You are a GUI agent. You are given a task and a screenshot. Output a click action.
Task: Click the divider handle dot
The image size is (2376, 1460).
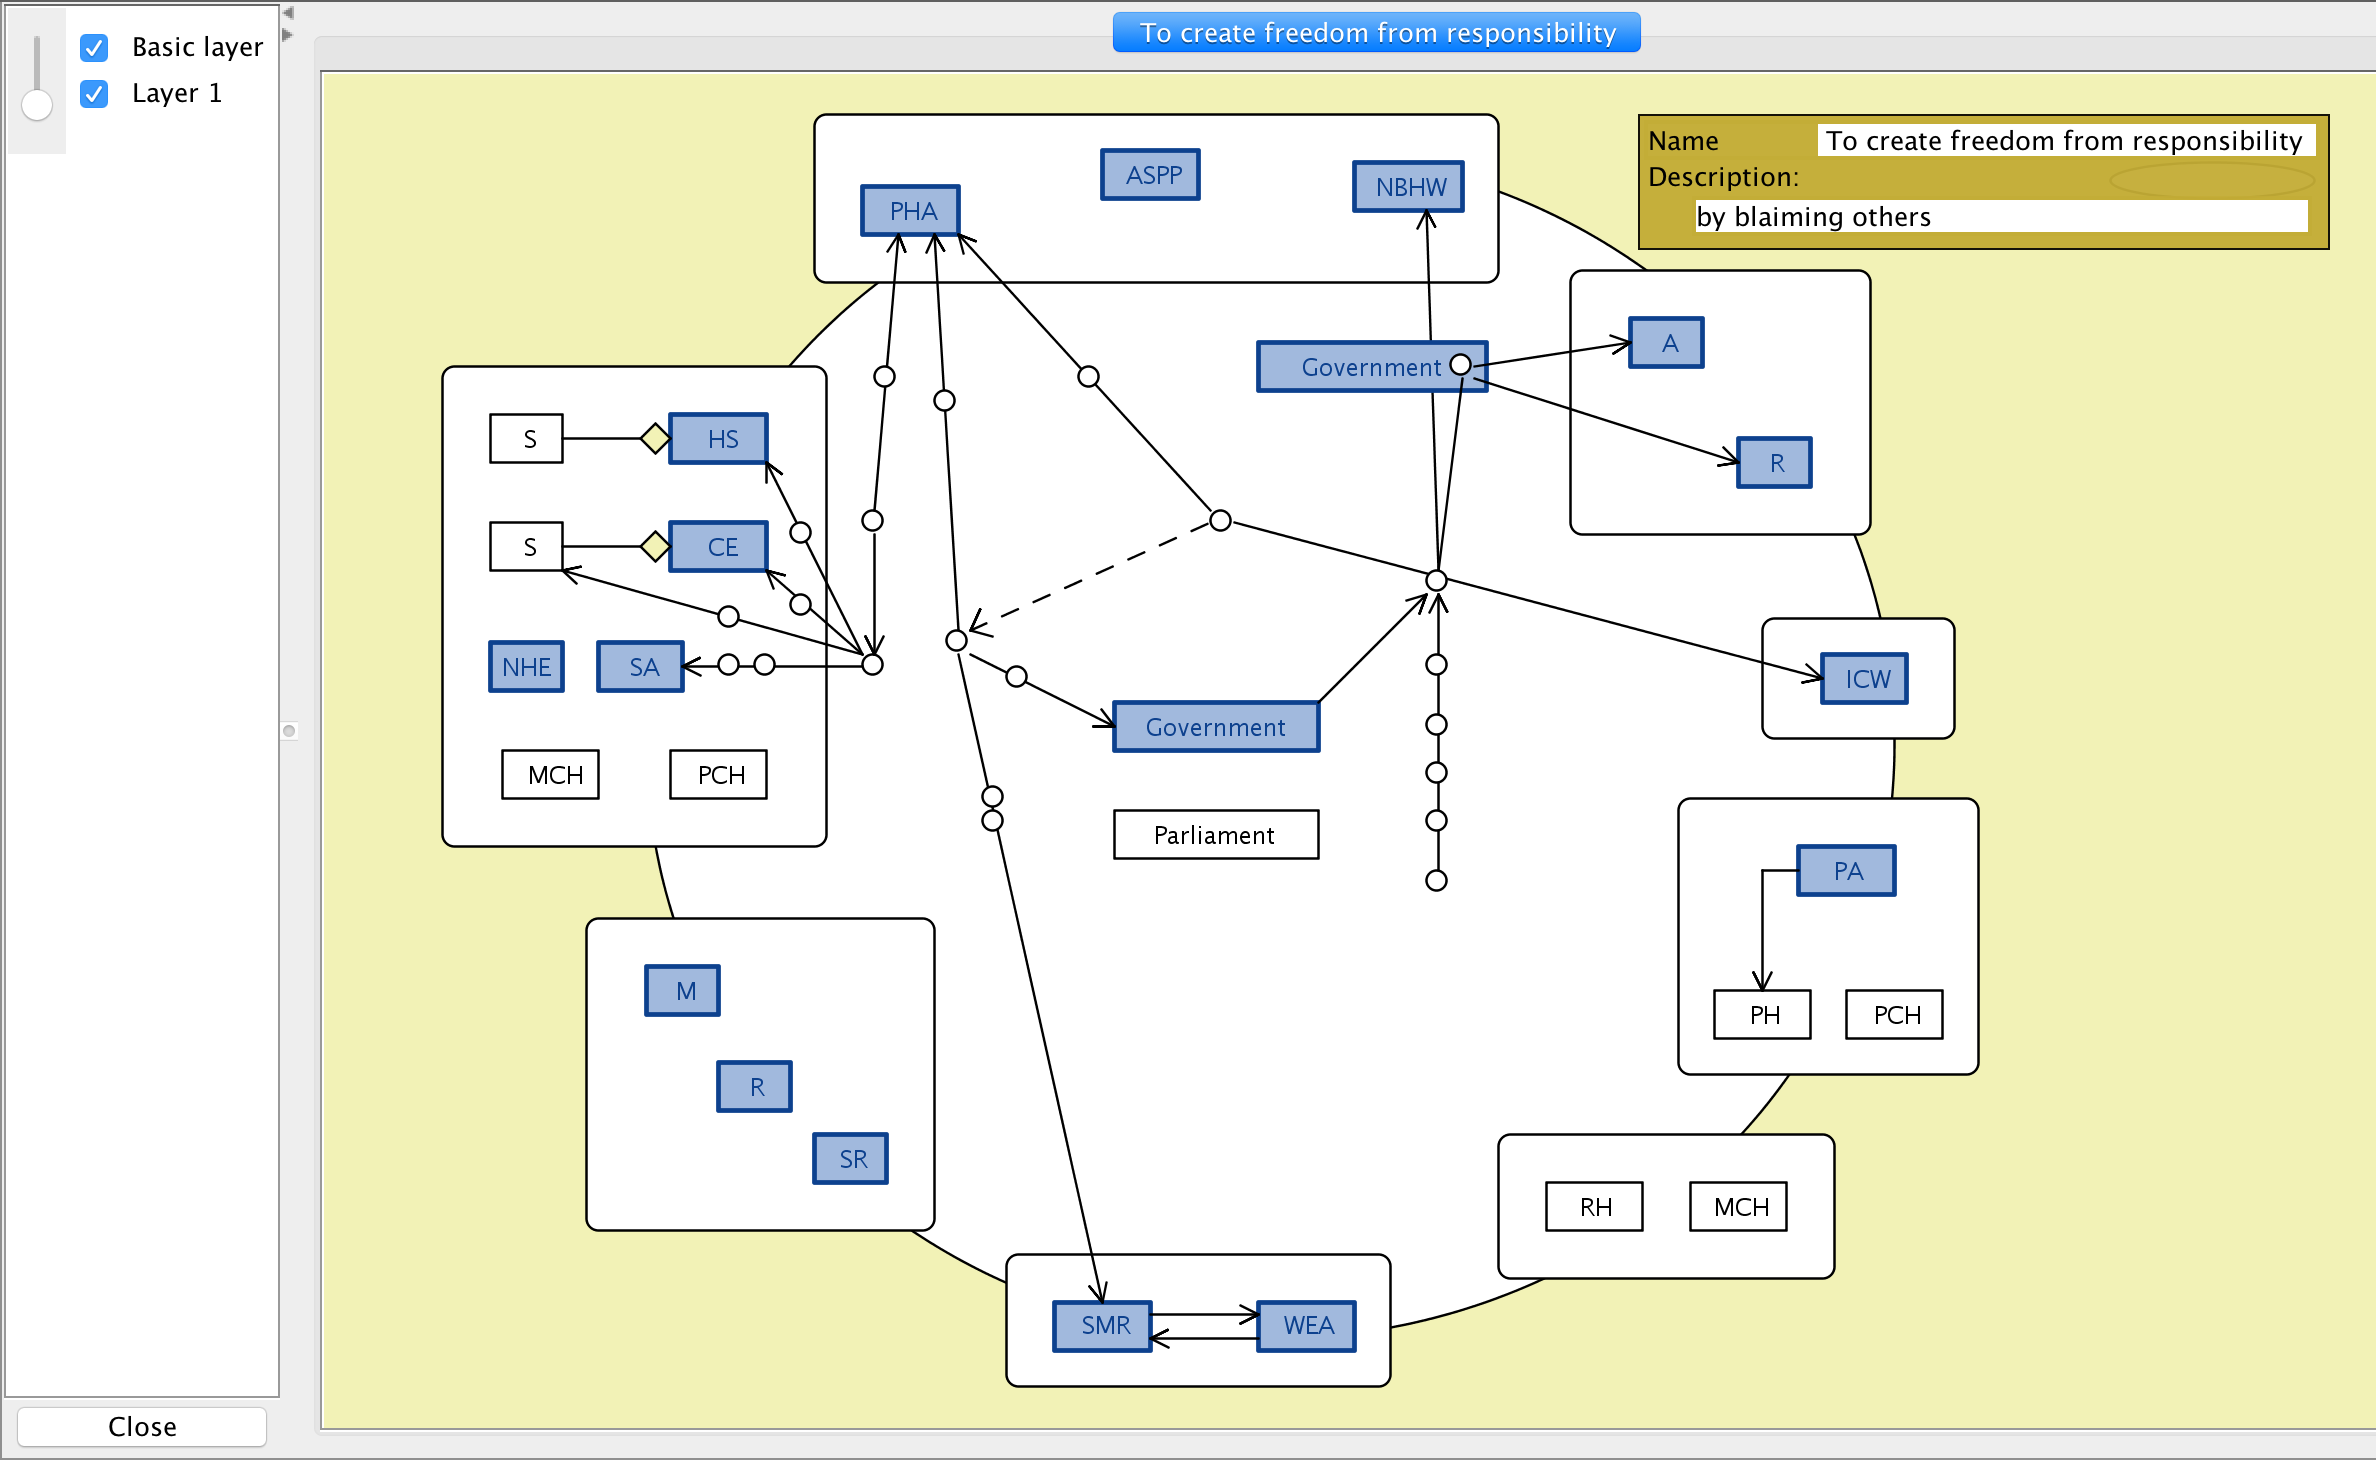point(289,731)
